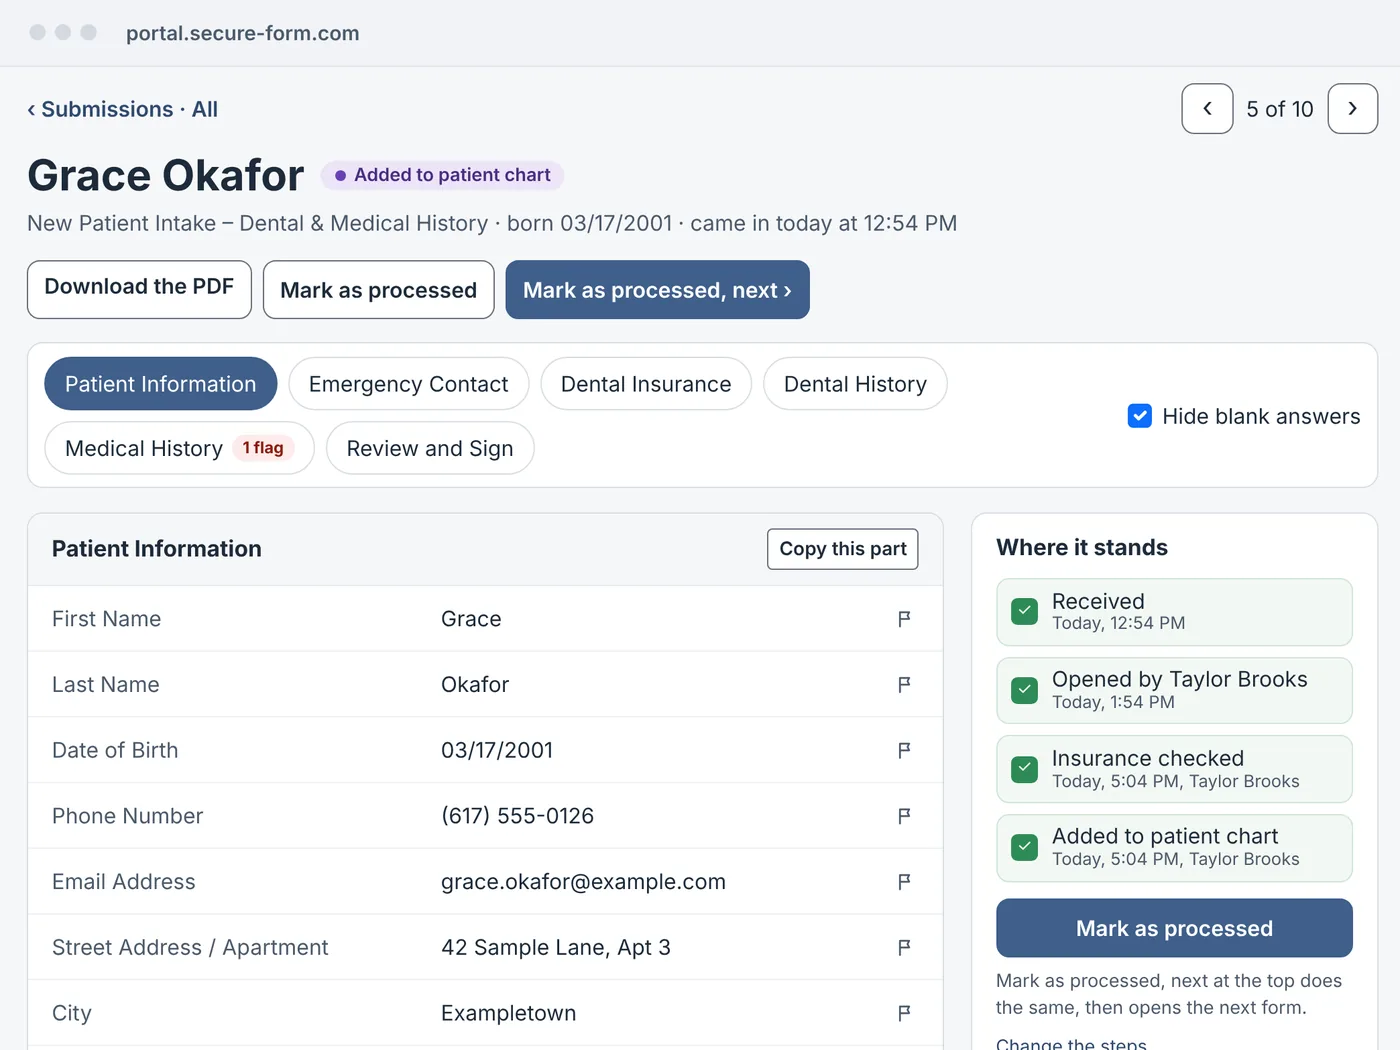Go to the Review and Sign tab

pyautogui.click(x=430, y=448)
